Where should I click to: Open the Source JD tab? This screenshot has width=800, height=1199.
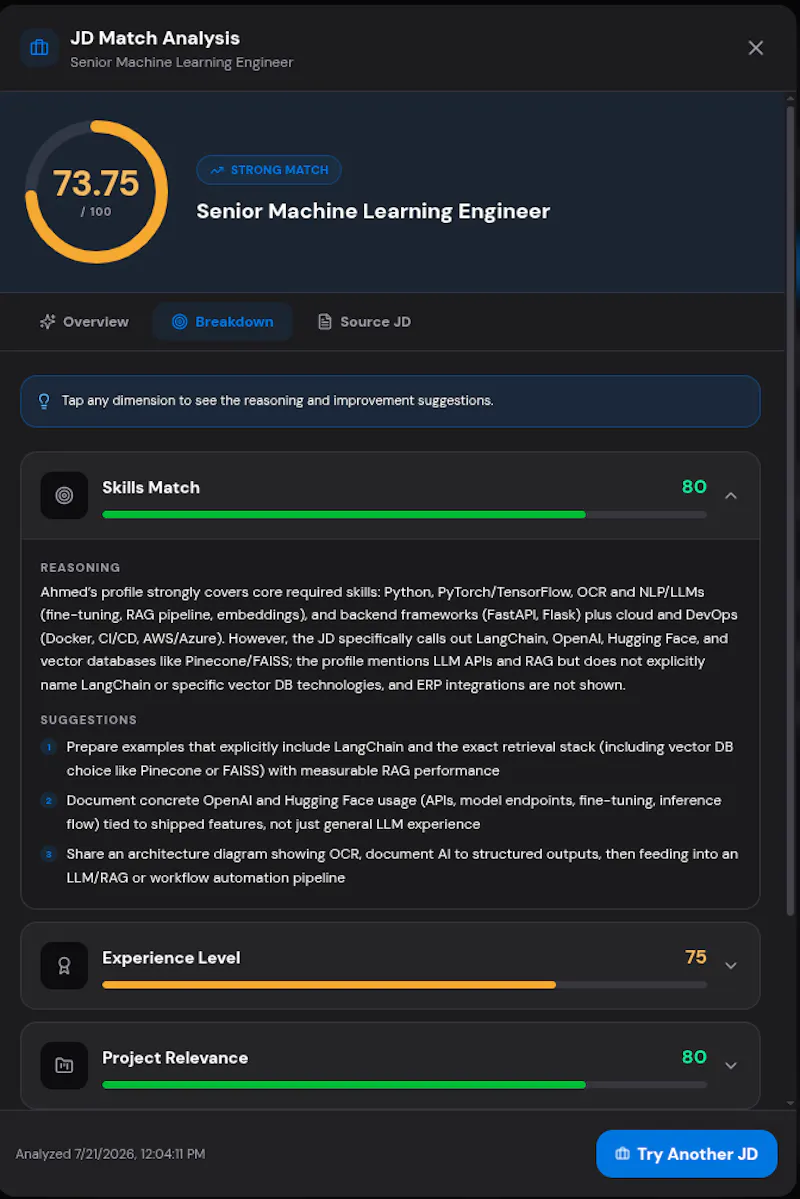click(x=364, y=322)
